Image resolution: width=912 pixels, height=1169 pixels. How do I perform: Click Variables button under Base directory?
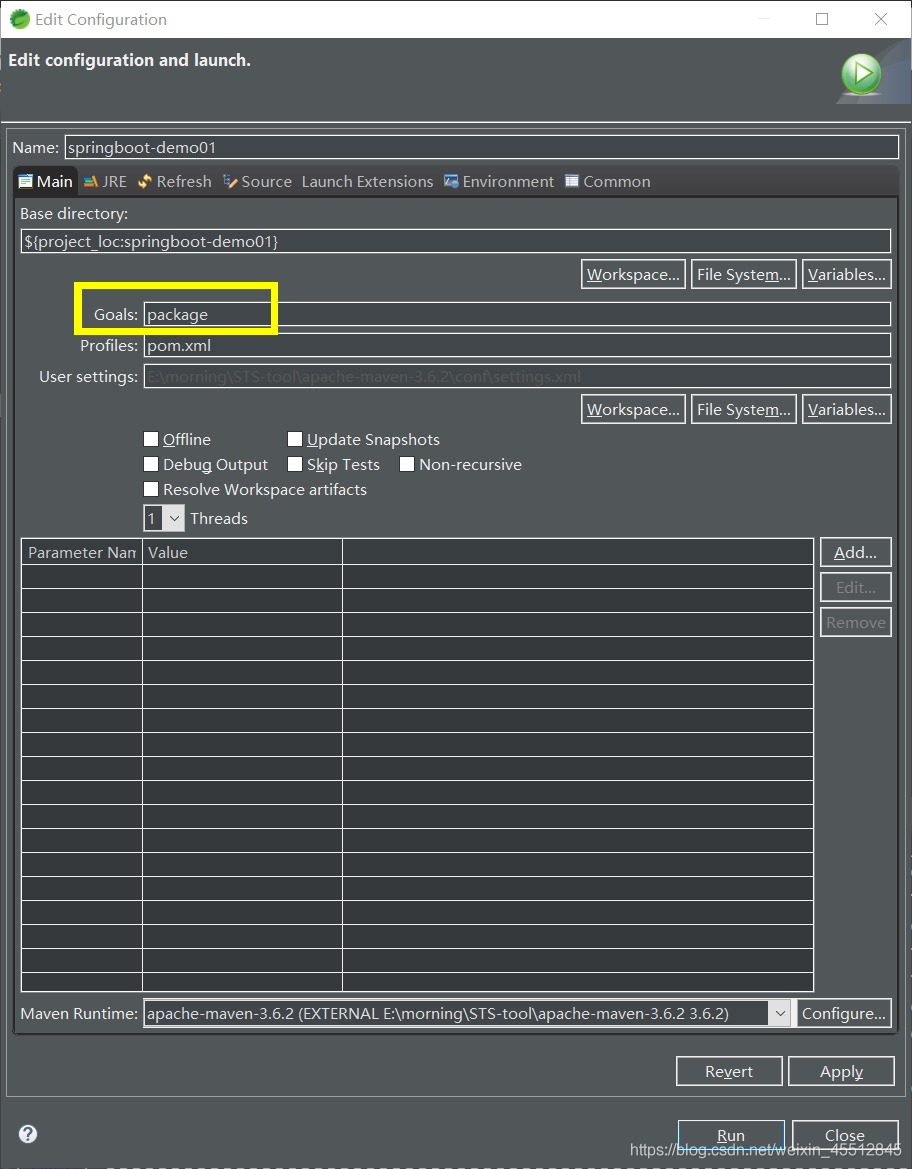(x=846, y=274)
